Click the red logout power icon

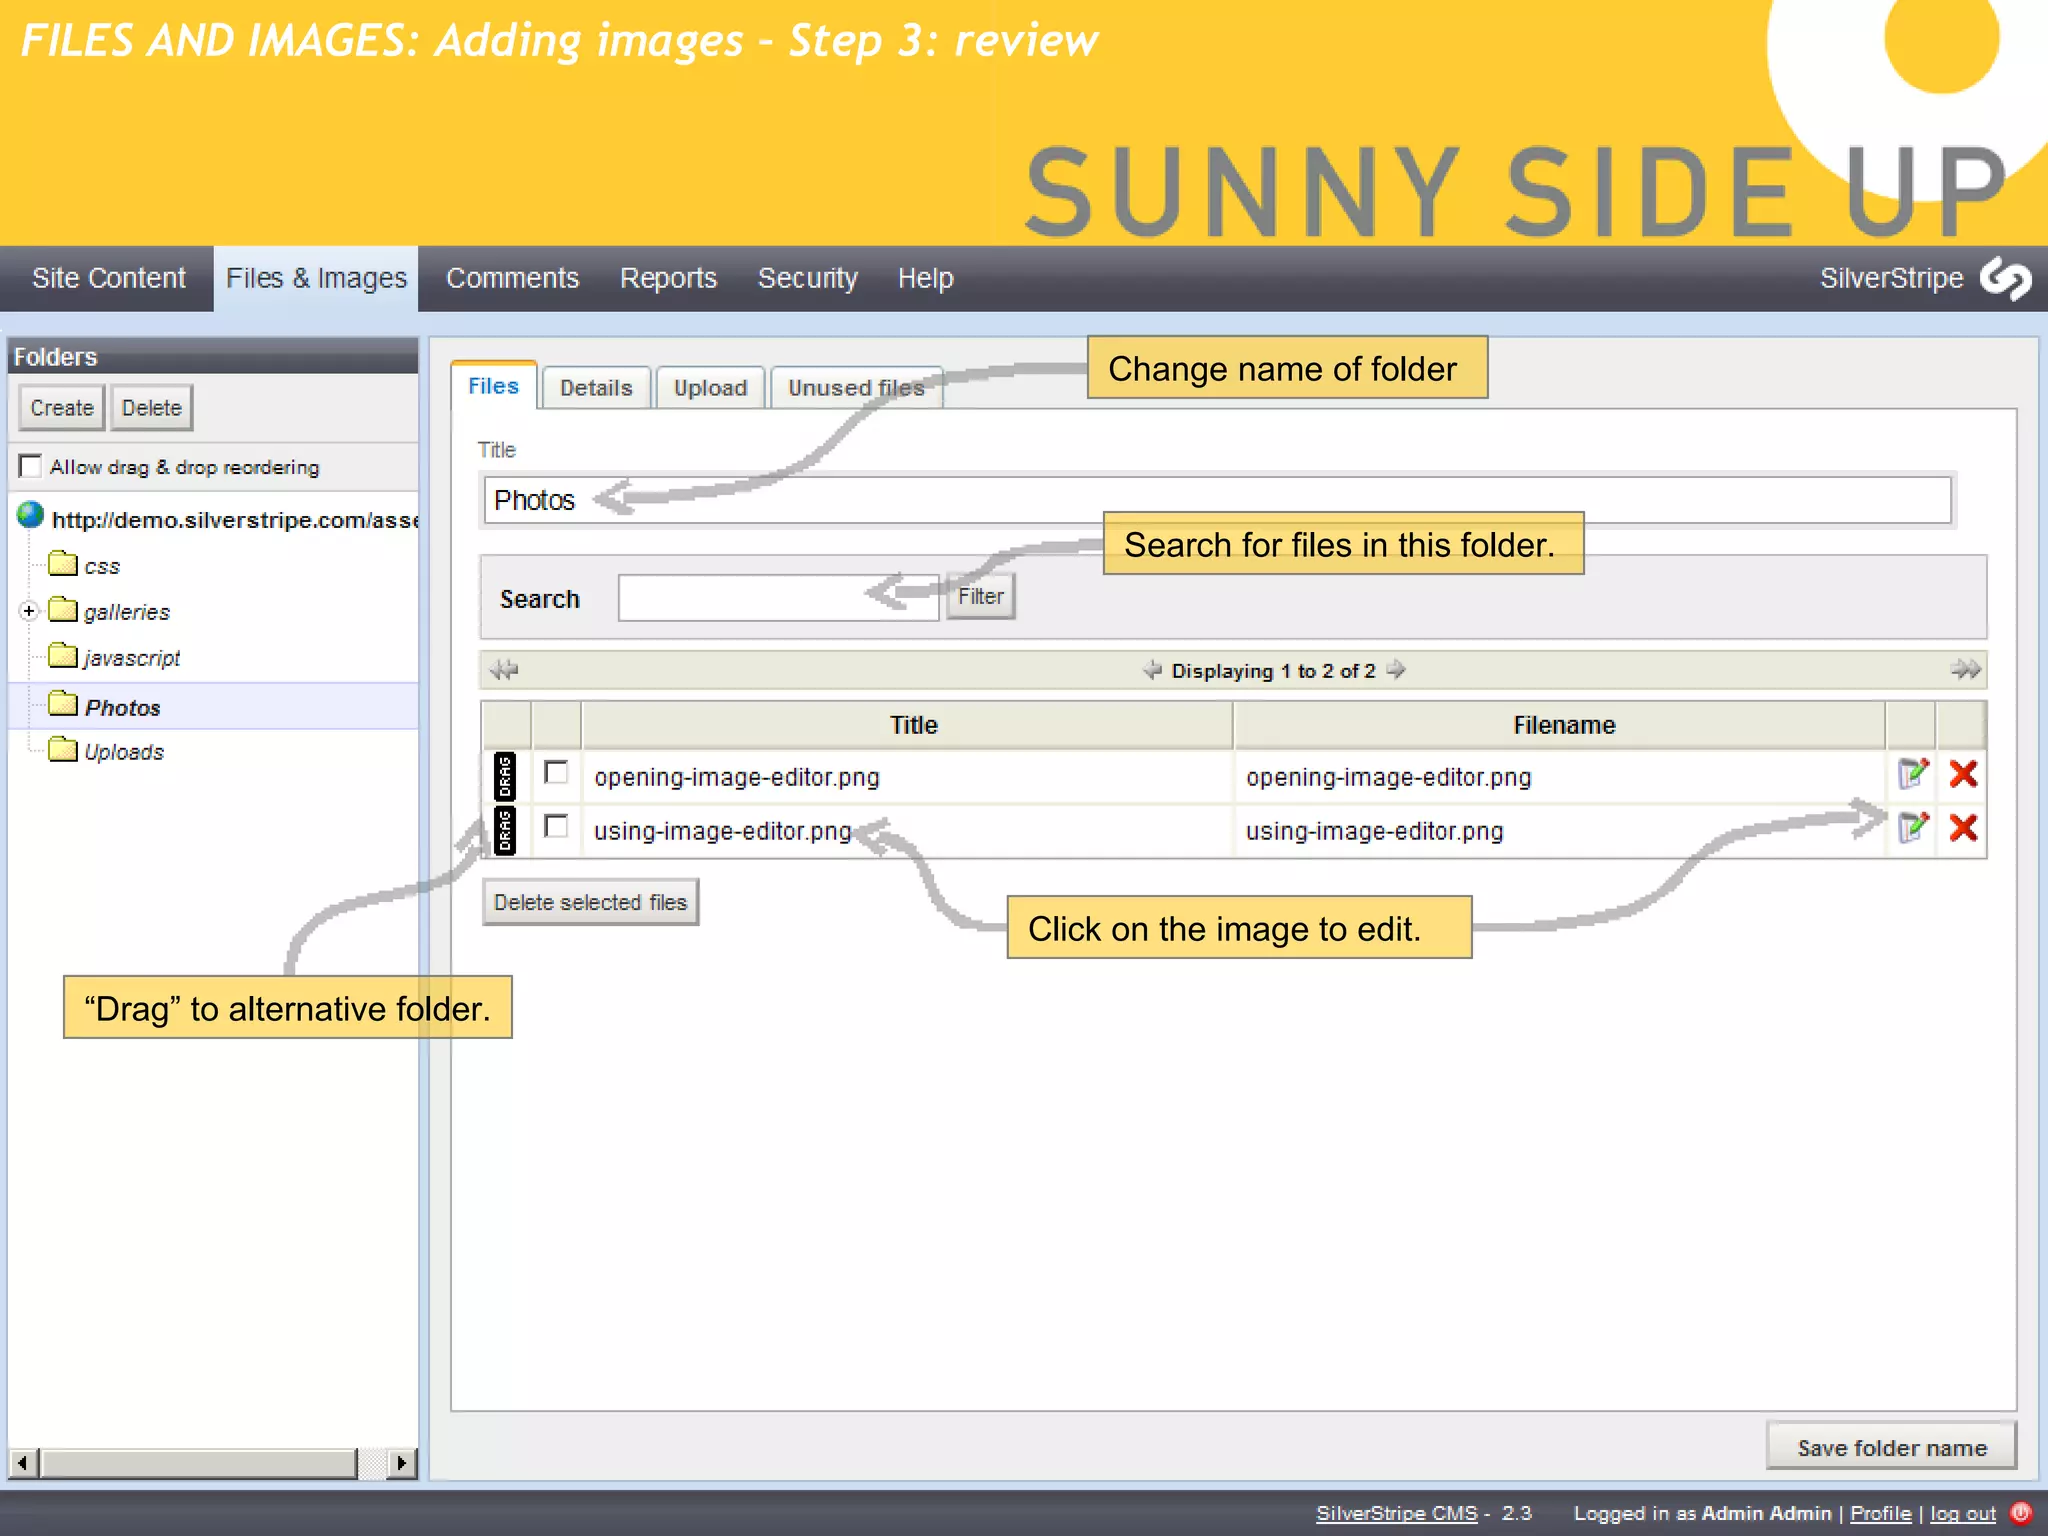pyautogui.click(x=2021, y=1512)
